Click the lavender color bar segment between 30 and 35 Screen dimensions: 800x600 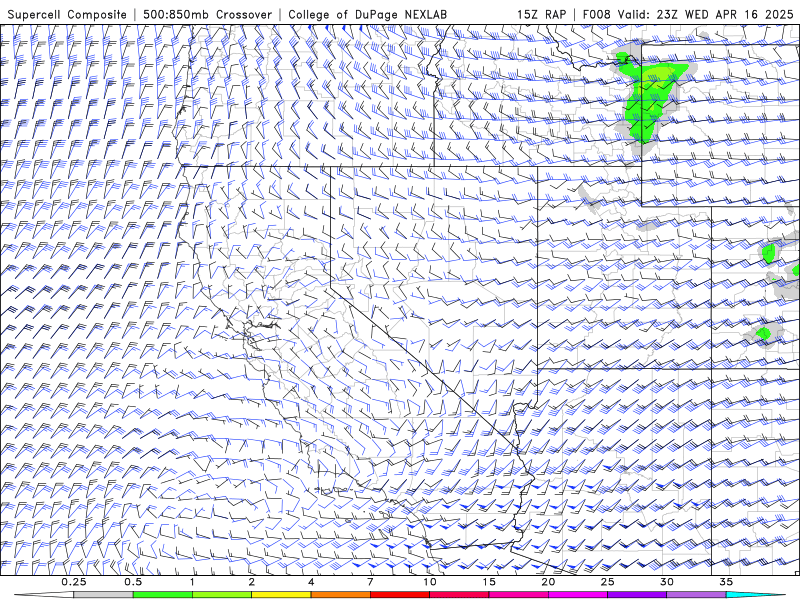[696, 595]
